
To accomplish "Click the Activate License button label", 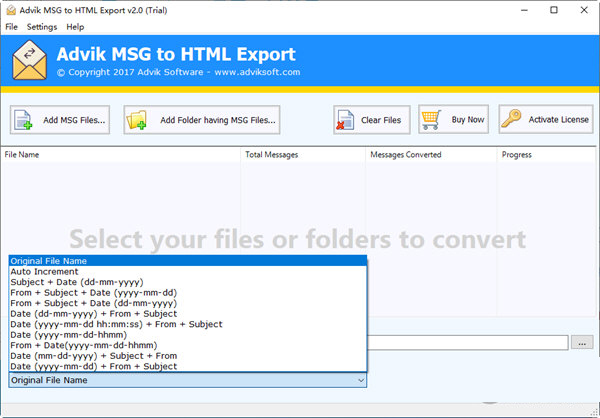I will [559, 119].
